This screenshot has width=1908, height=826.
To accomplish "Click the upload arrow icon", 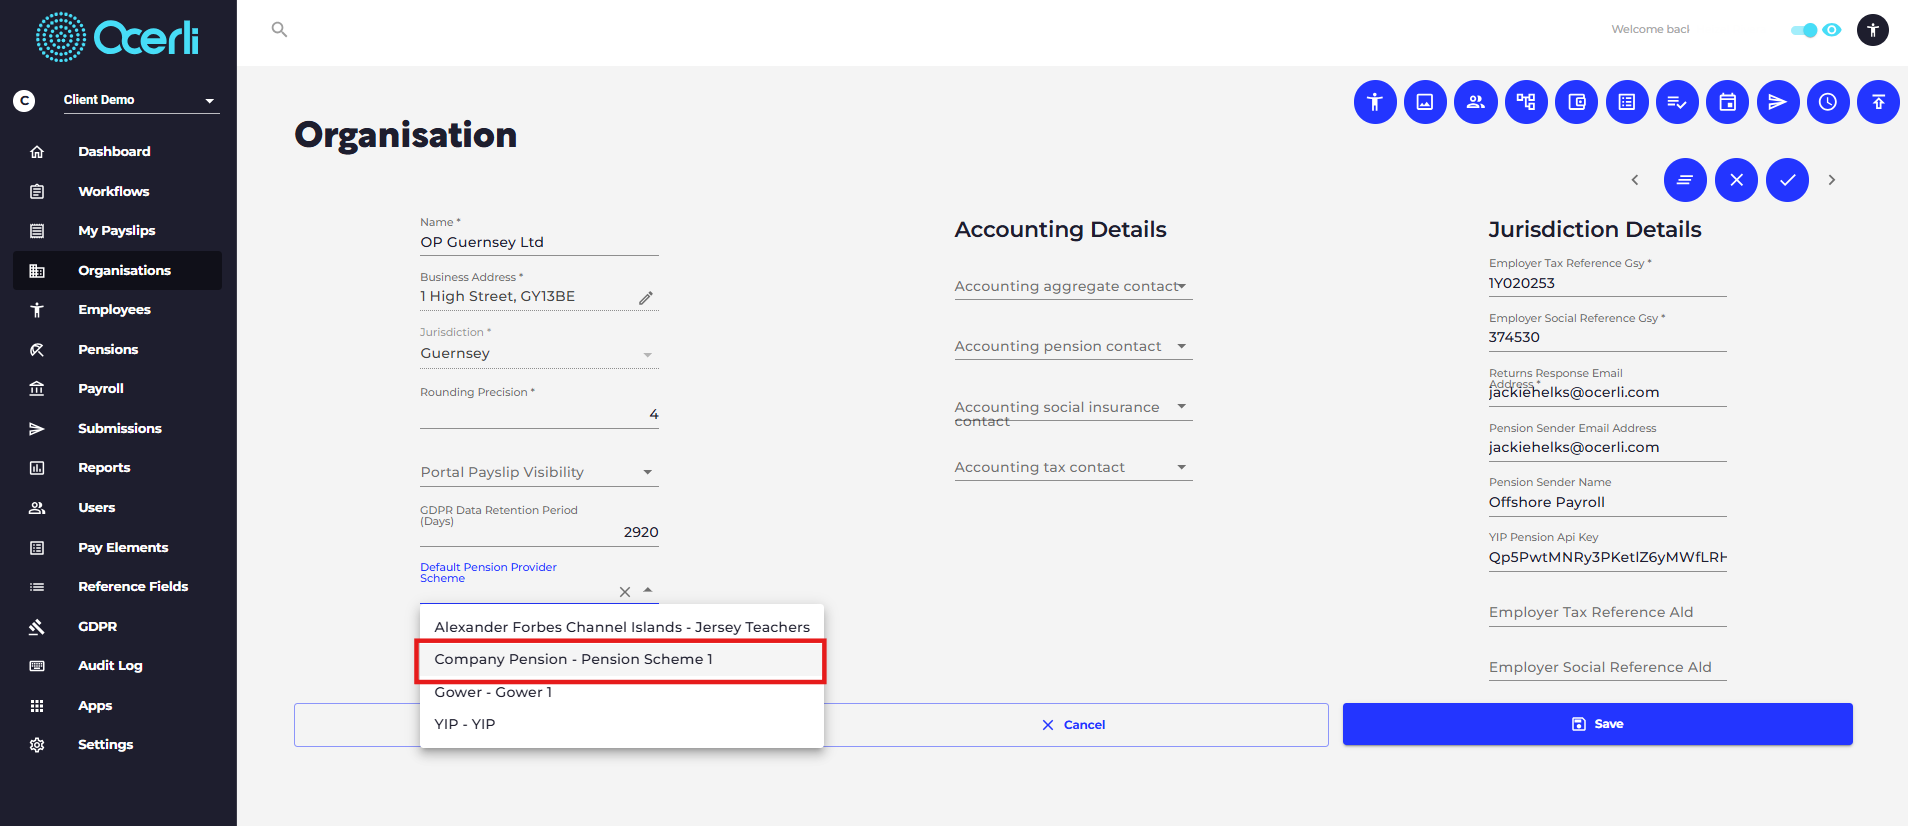I will [1878, 102].
